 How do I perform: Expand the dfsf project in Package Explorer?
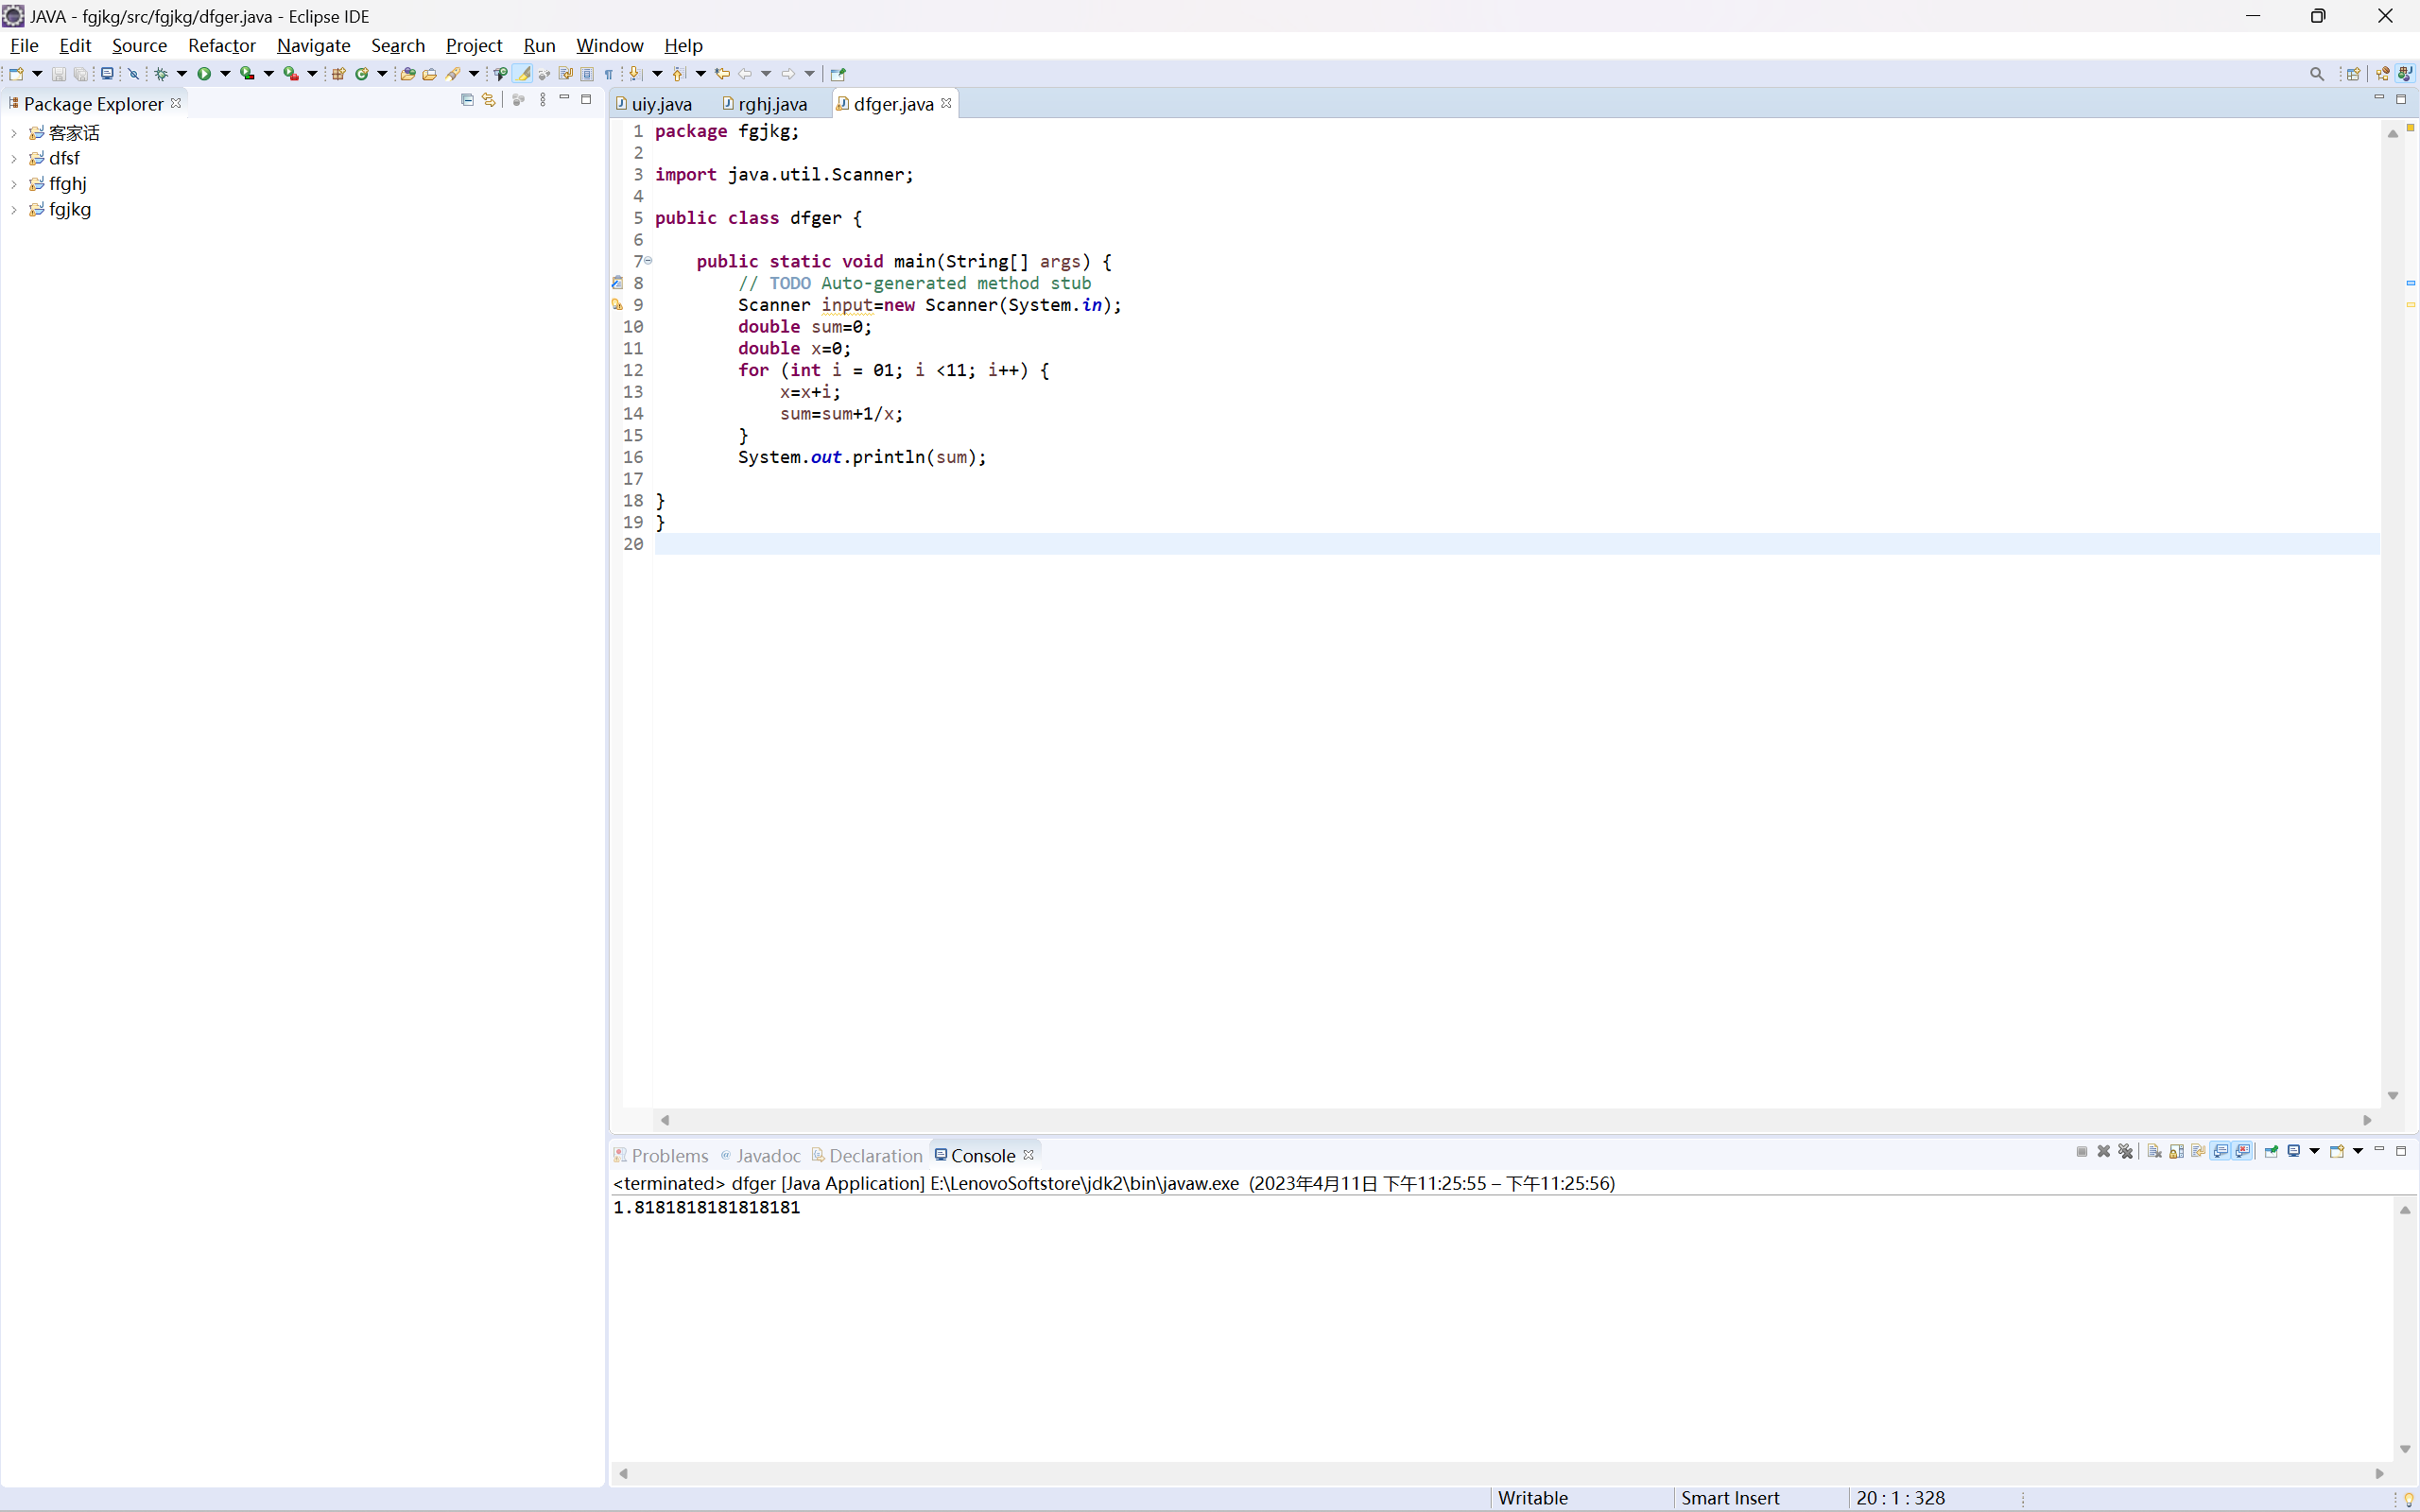tap(14, 159)
